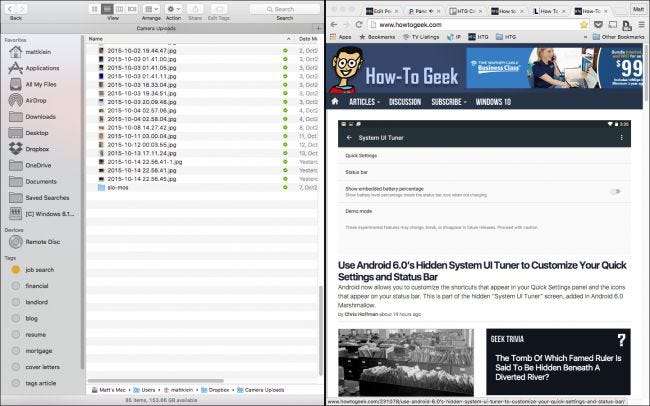
Task: Click Finder Forward arrow button
Action: pos(22,9)
